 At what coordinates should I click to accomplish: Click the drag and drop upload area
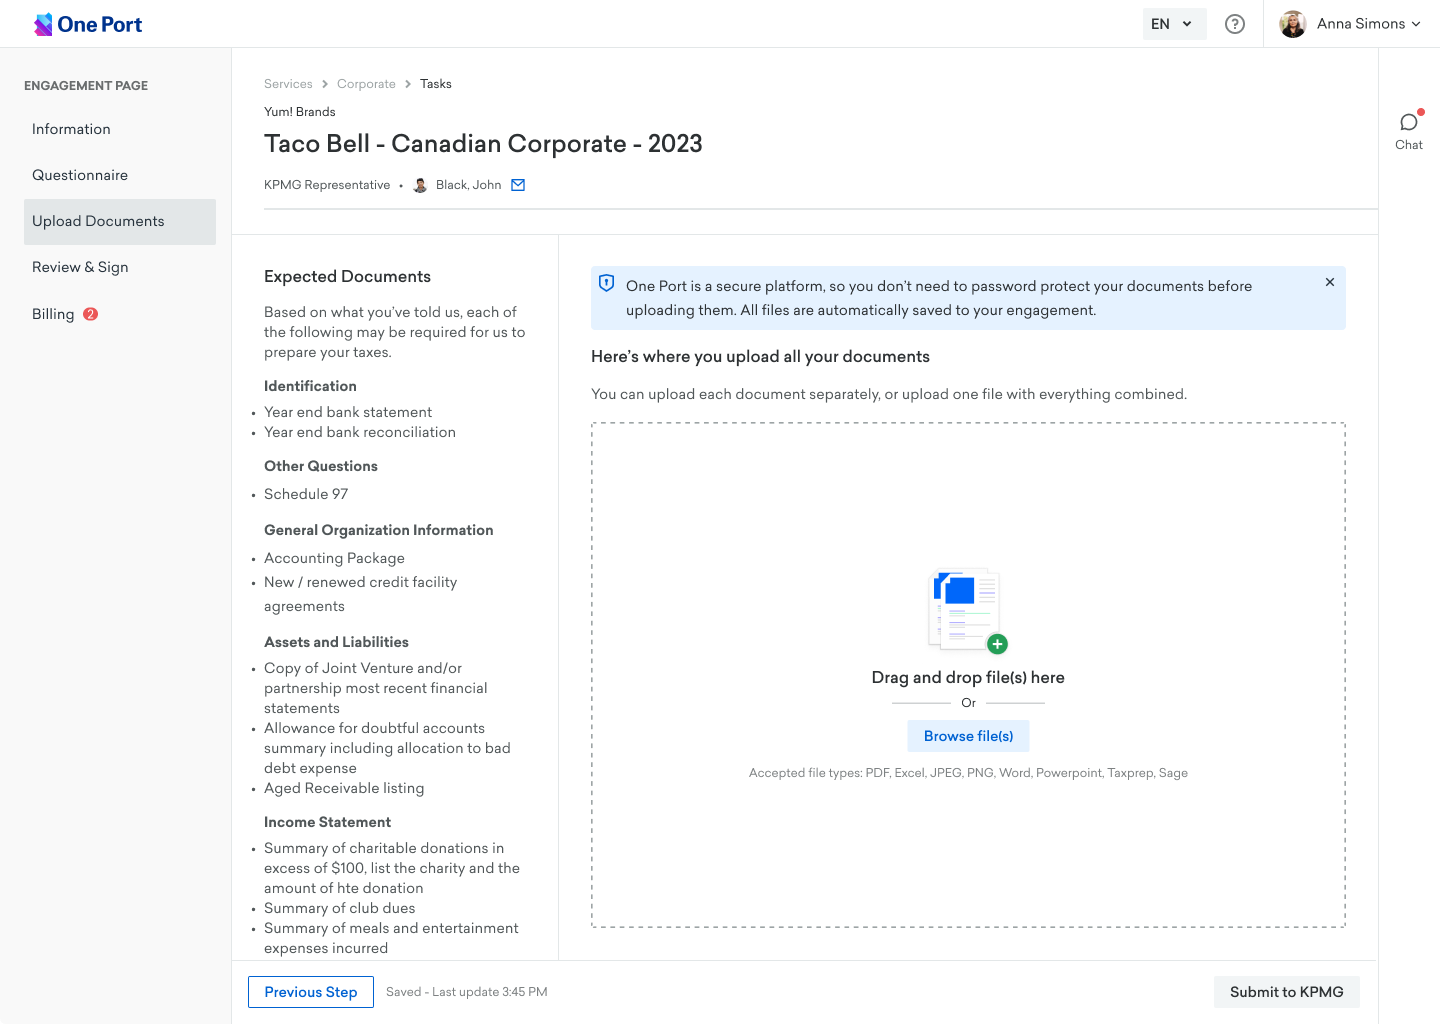968,675
